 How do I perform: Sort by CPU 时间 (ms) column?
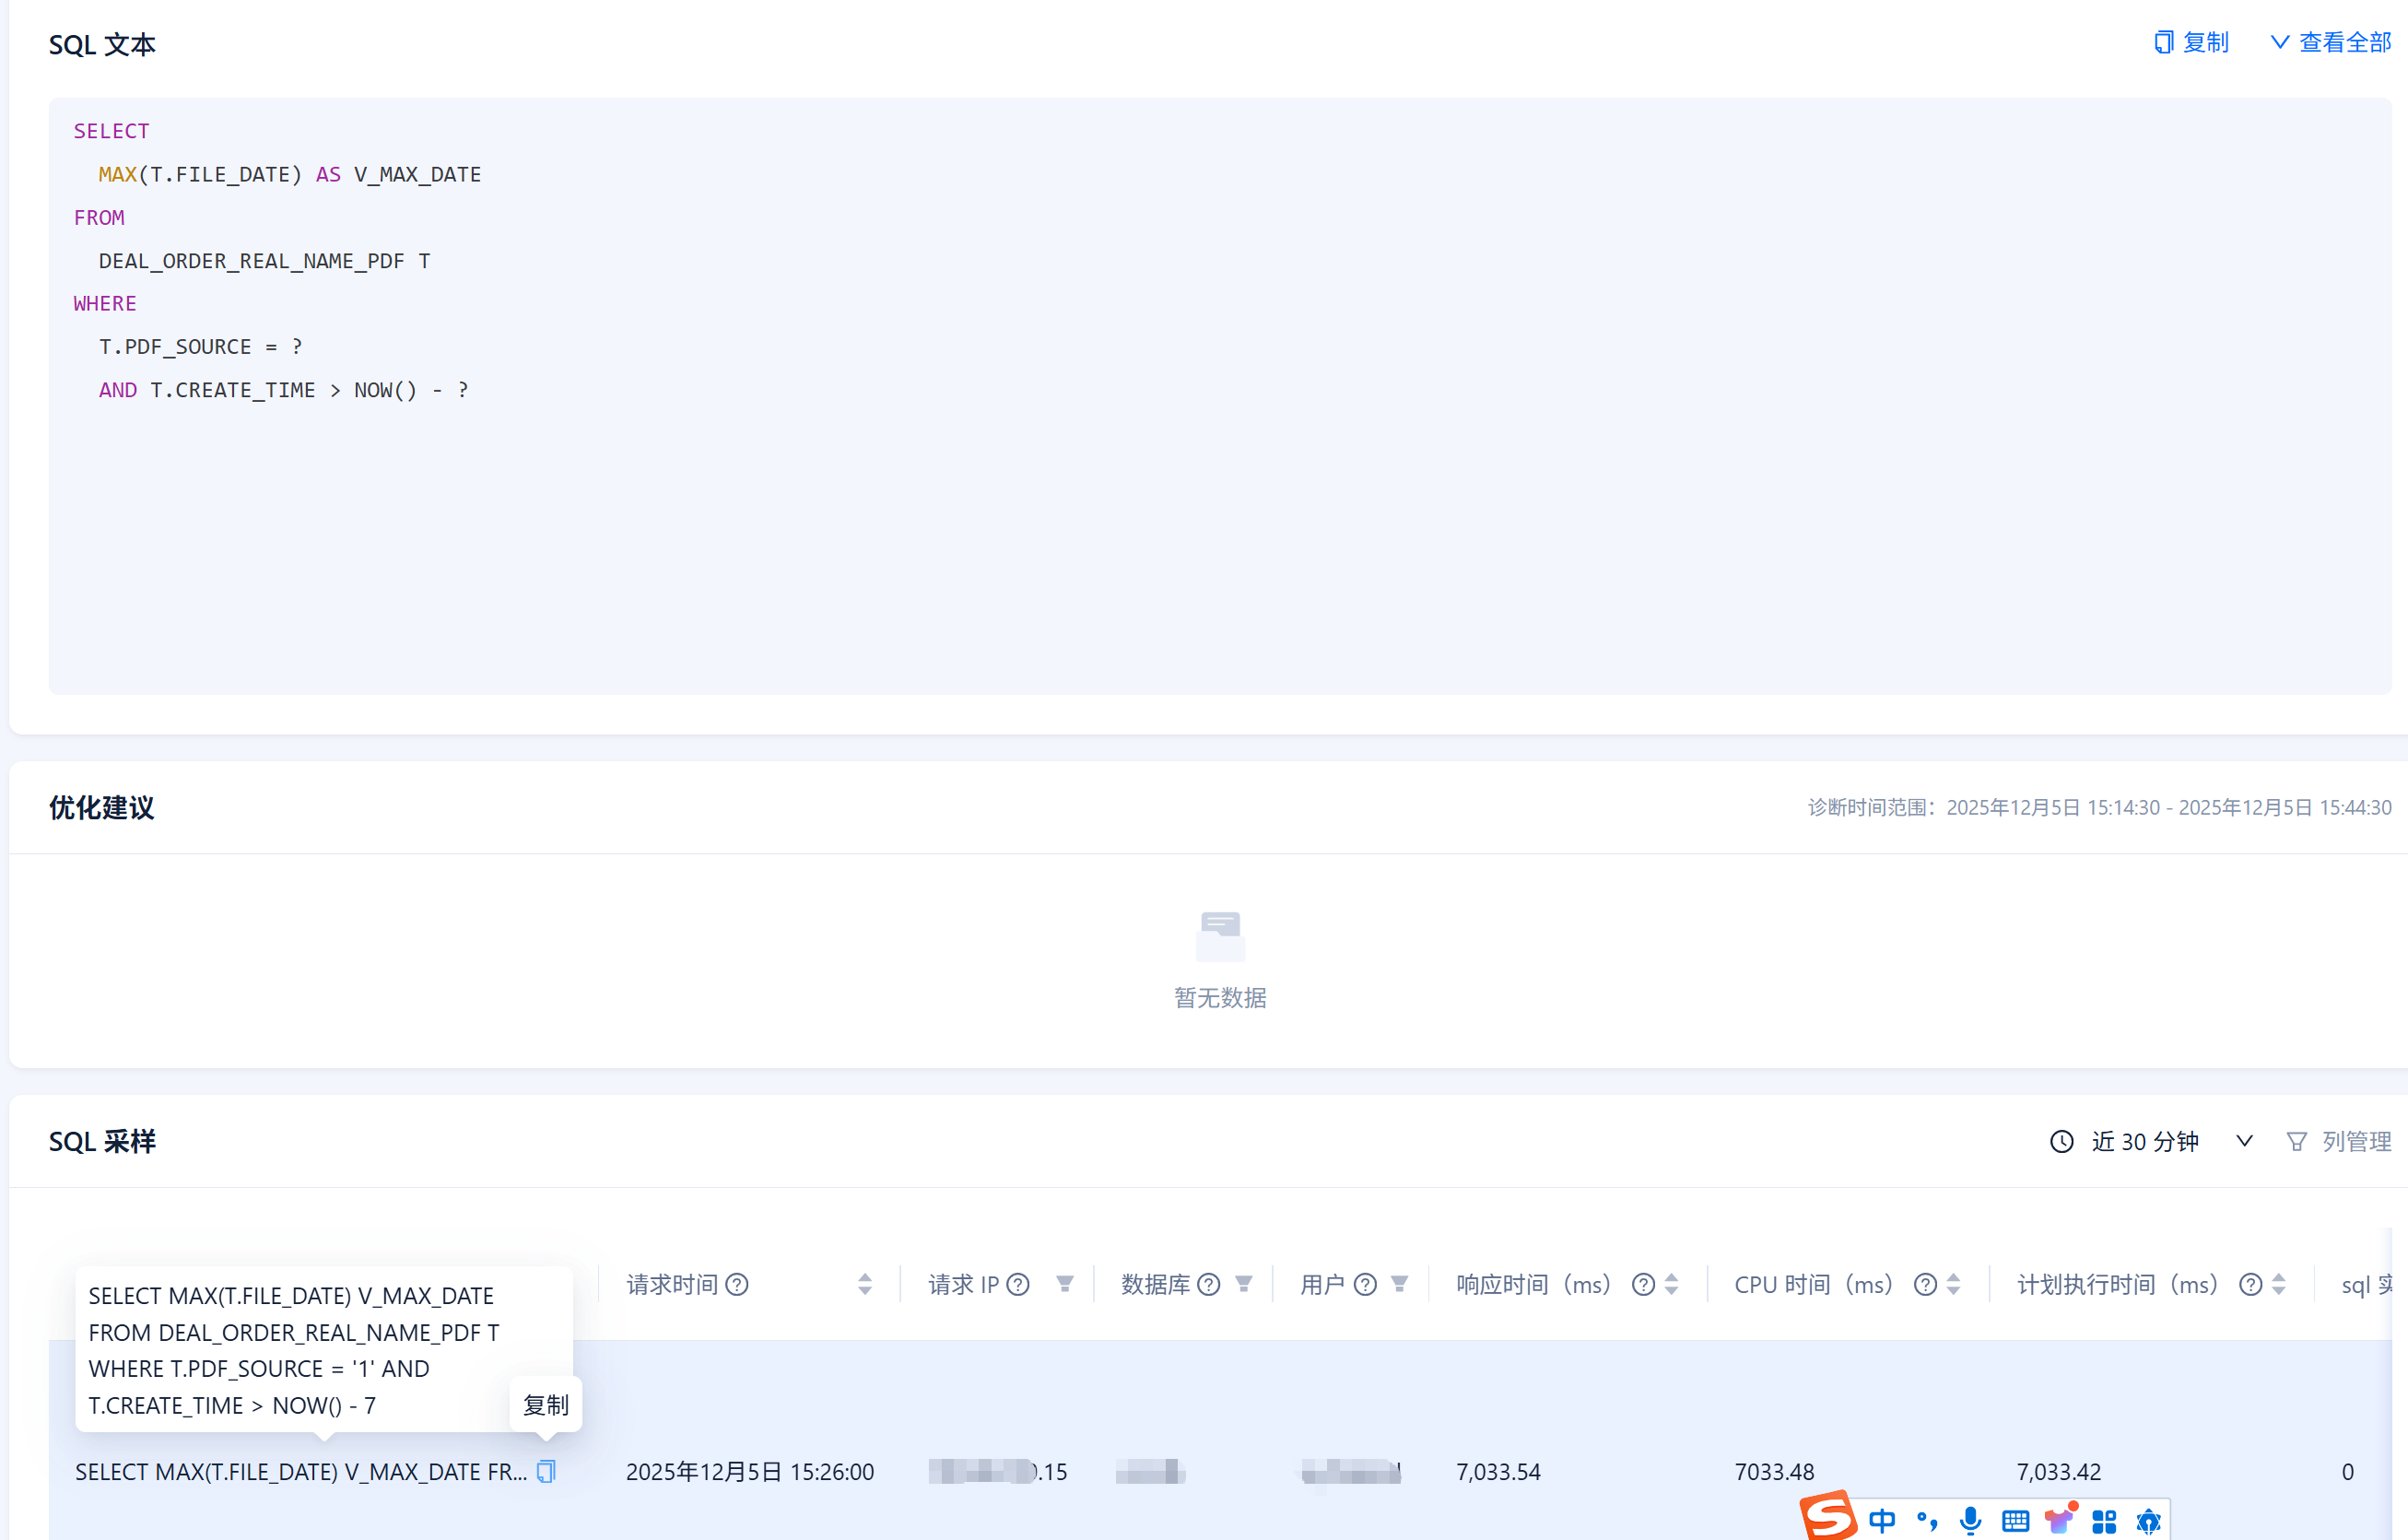click(x=1953, y=1284)
